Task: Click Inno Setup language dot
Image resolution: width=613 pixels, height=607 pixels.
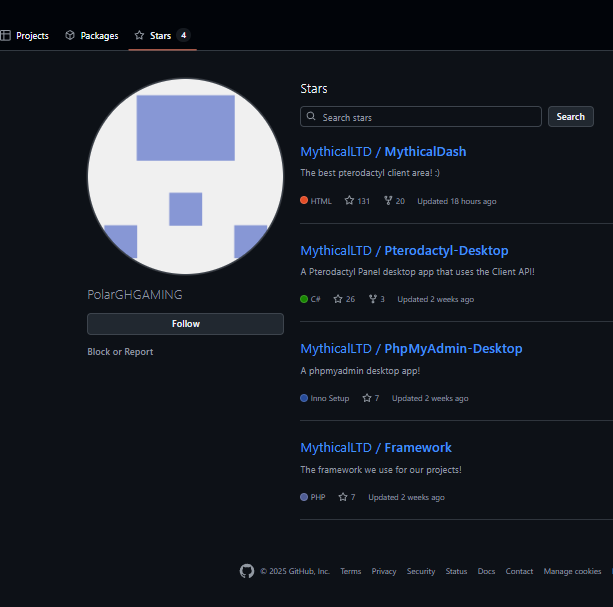Action: click(x=304, y=398)
